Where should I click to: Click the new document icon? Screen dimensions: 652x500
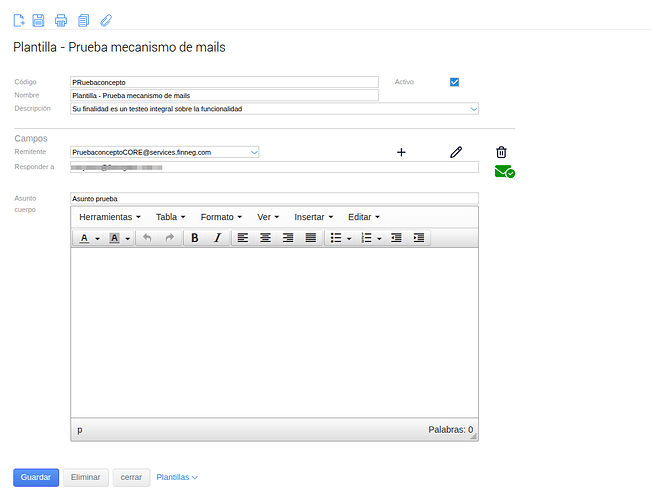18,20
